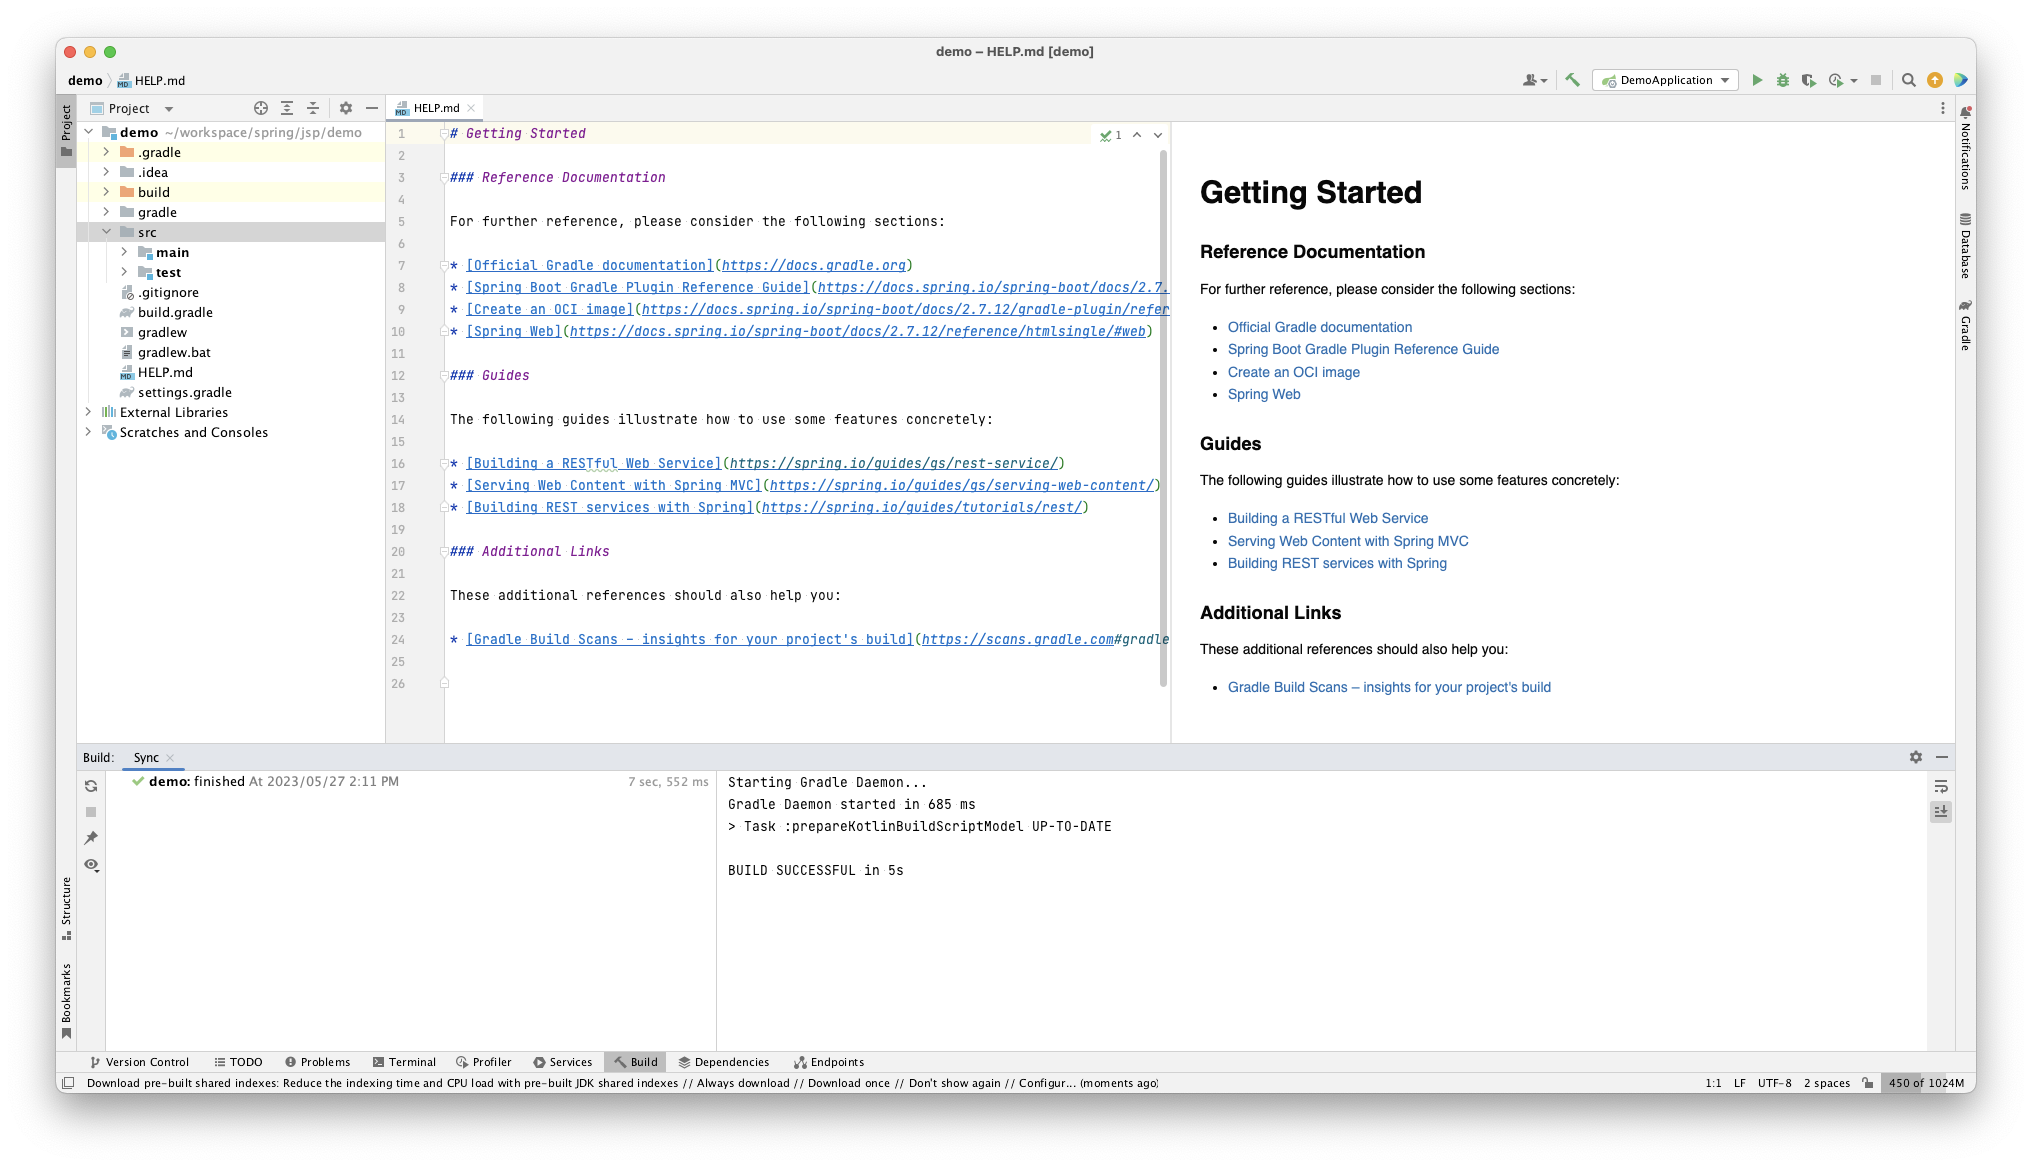The height and width of the screenshot is (1167, 2032).
Task: Open Create an OCI image link
Action: [x=1293, y=372]
